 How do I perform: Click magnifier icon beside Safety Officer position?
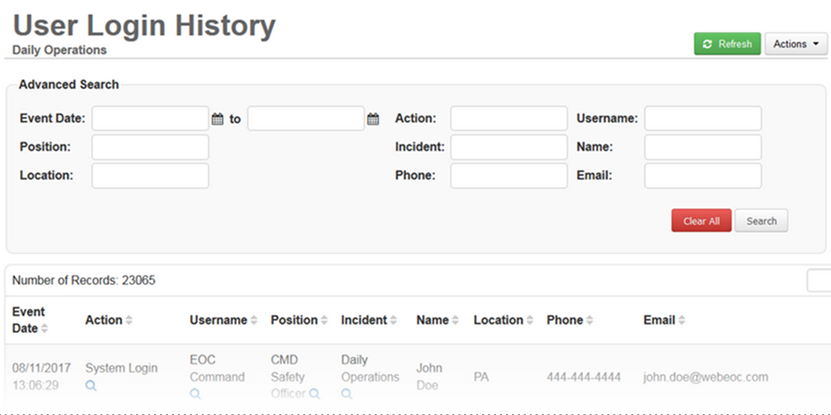[x=314, y=394]
